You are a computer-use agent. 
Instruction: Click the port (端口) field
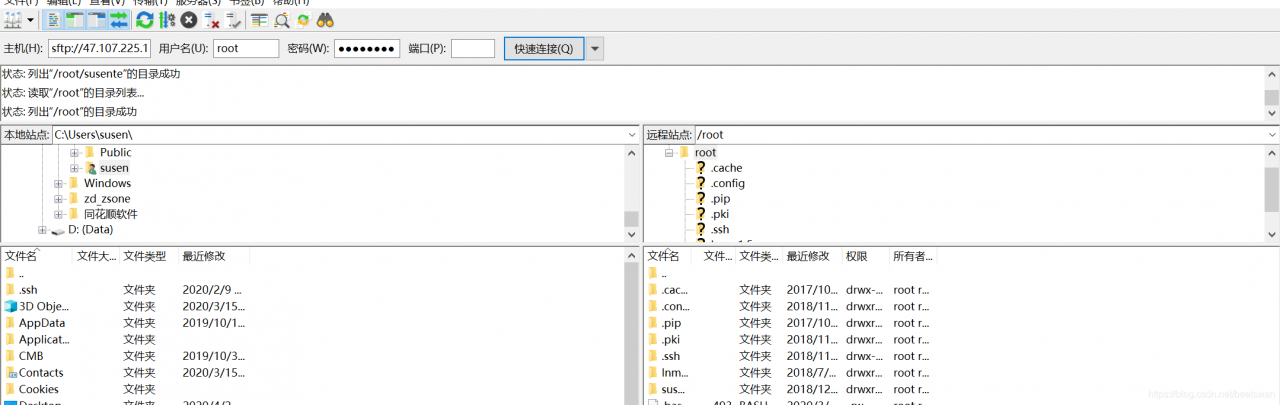pyautogui.click(x=473, y=48)
